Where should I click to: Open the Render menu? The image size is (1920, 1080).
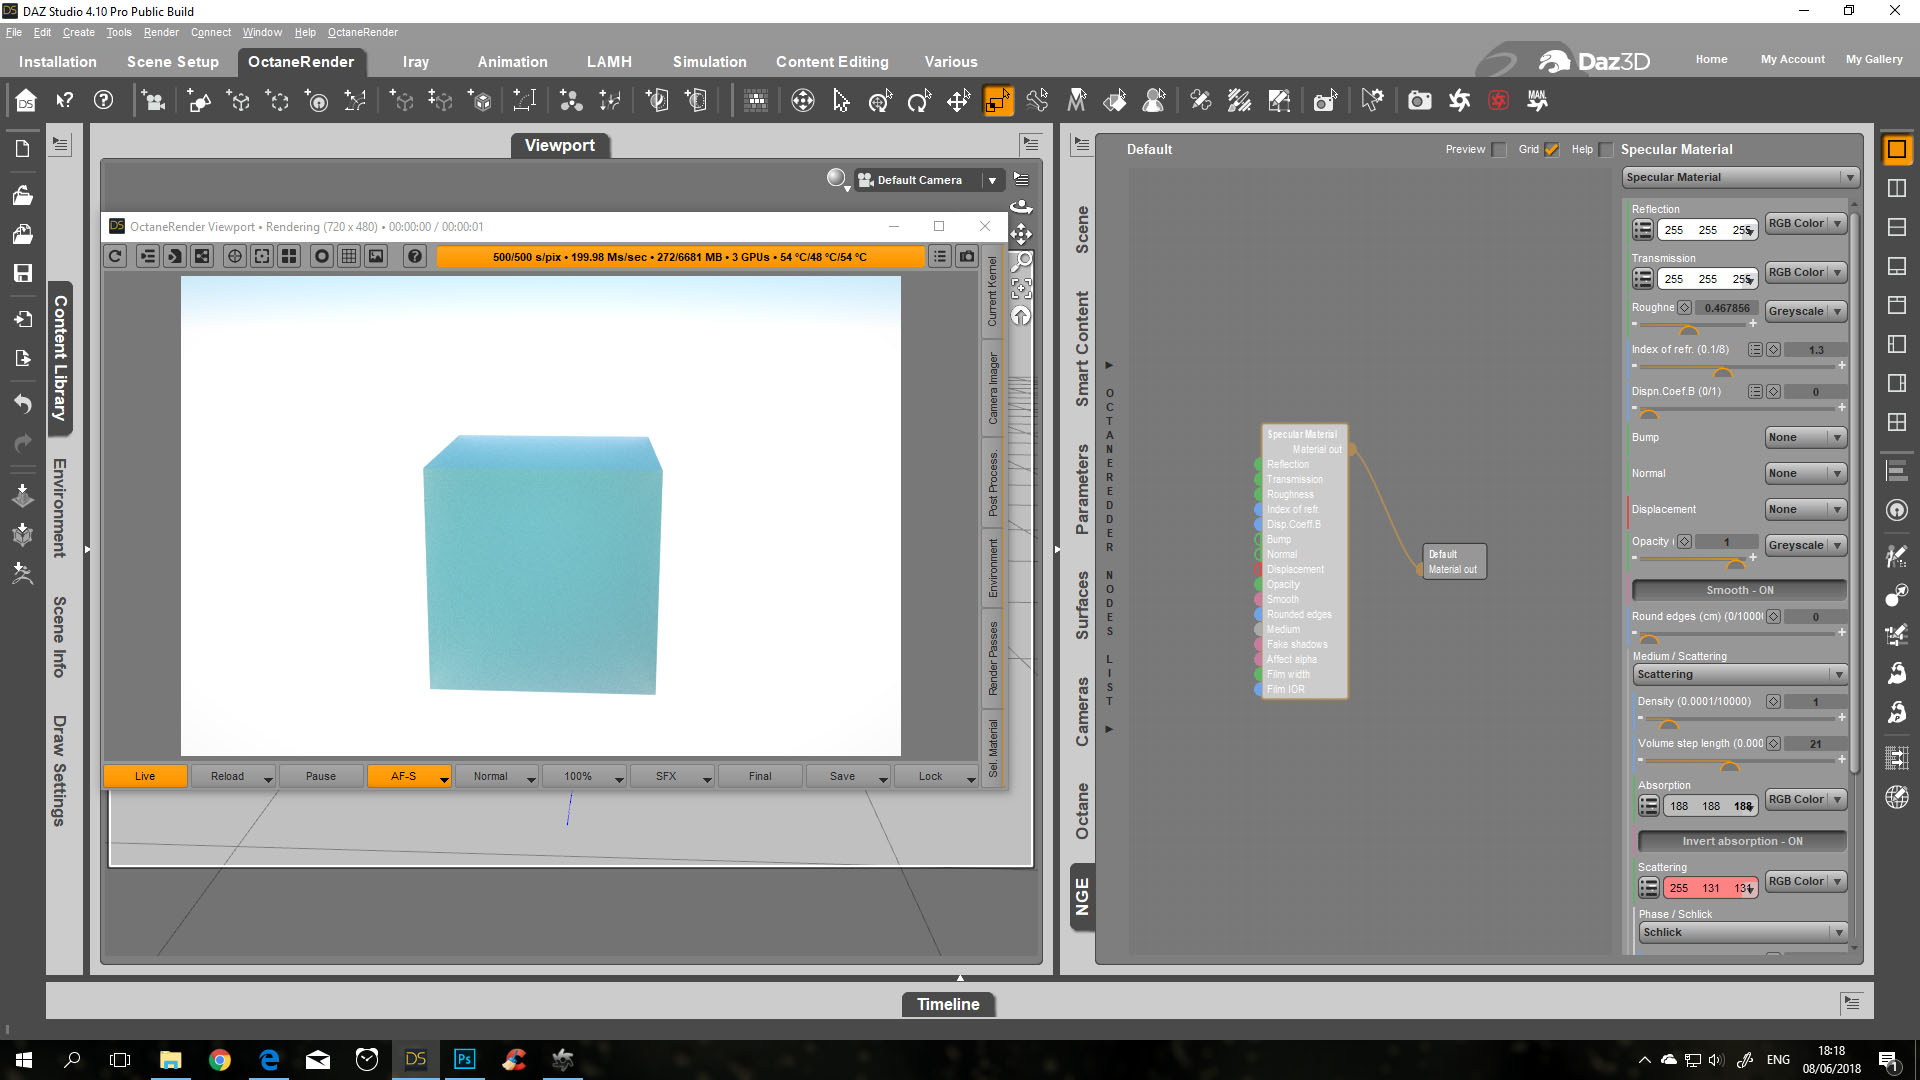[x=160, y=32]
